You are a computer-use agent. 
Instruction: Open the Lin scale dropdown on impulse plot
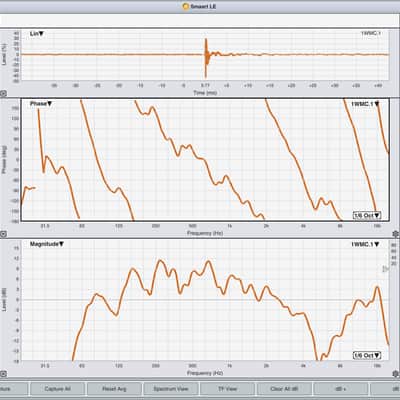pyautogui.click(x=37, y=34)
